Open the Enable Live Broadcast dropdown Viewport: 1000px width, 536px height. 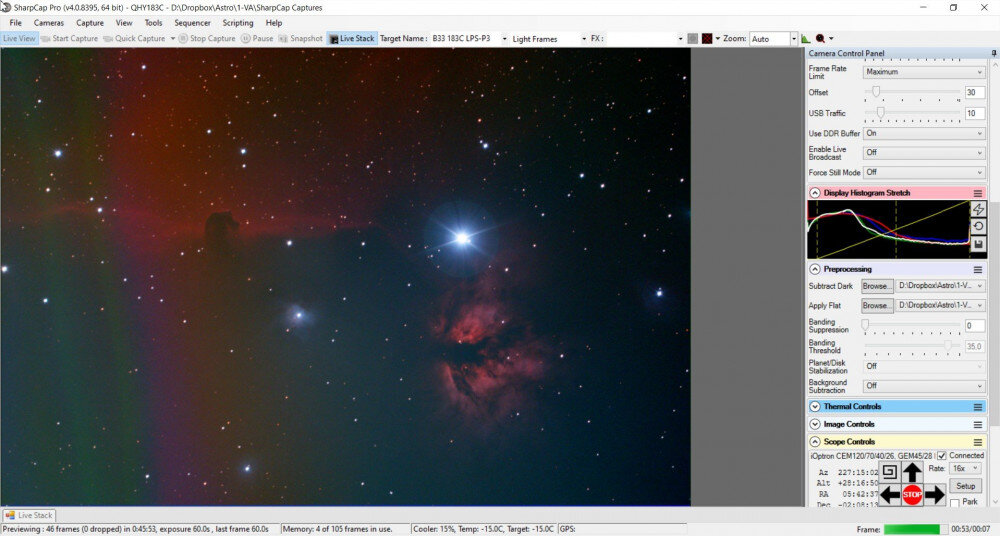(924, 153)
